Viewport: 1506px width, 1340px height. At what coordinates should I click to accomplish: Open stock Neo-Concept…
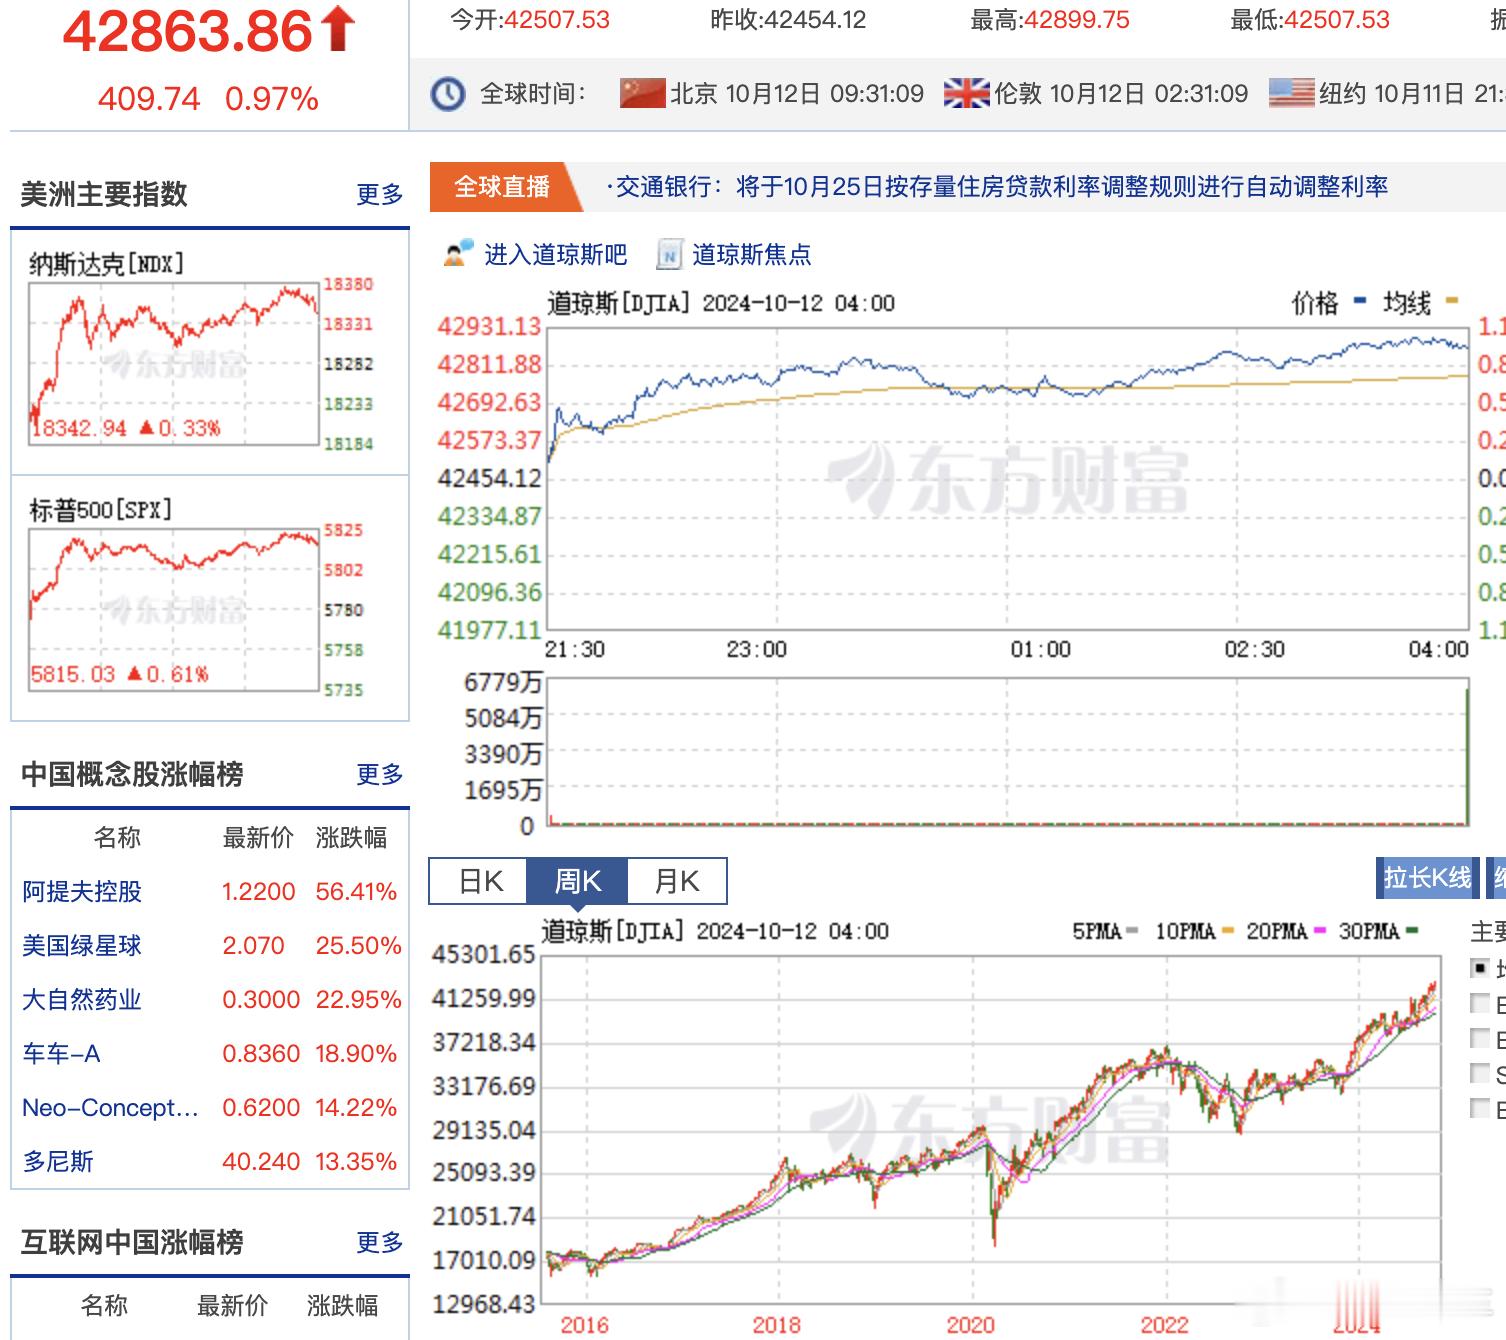pyautogui.click(x=110, y=1108)
